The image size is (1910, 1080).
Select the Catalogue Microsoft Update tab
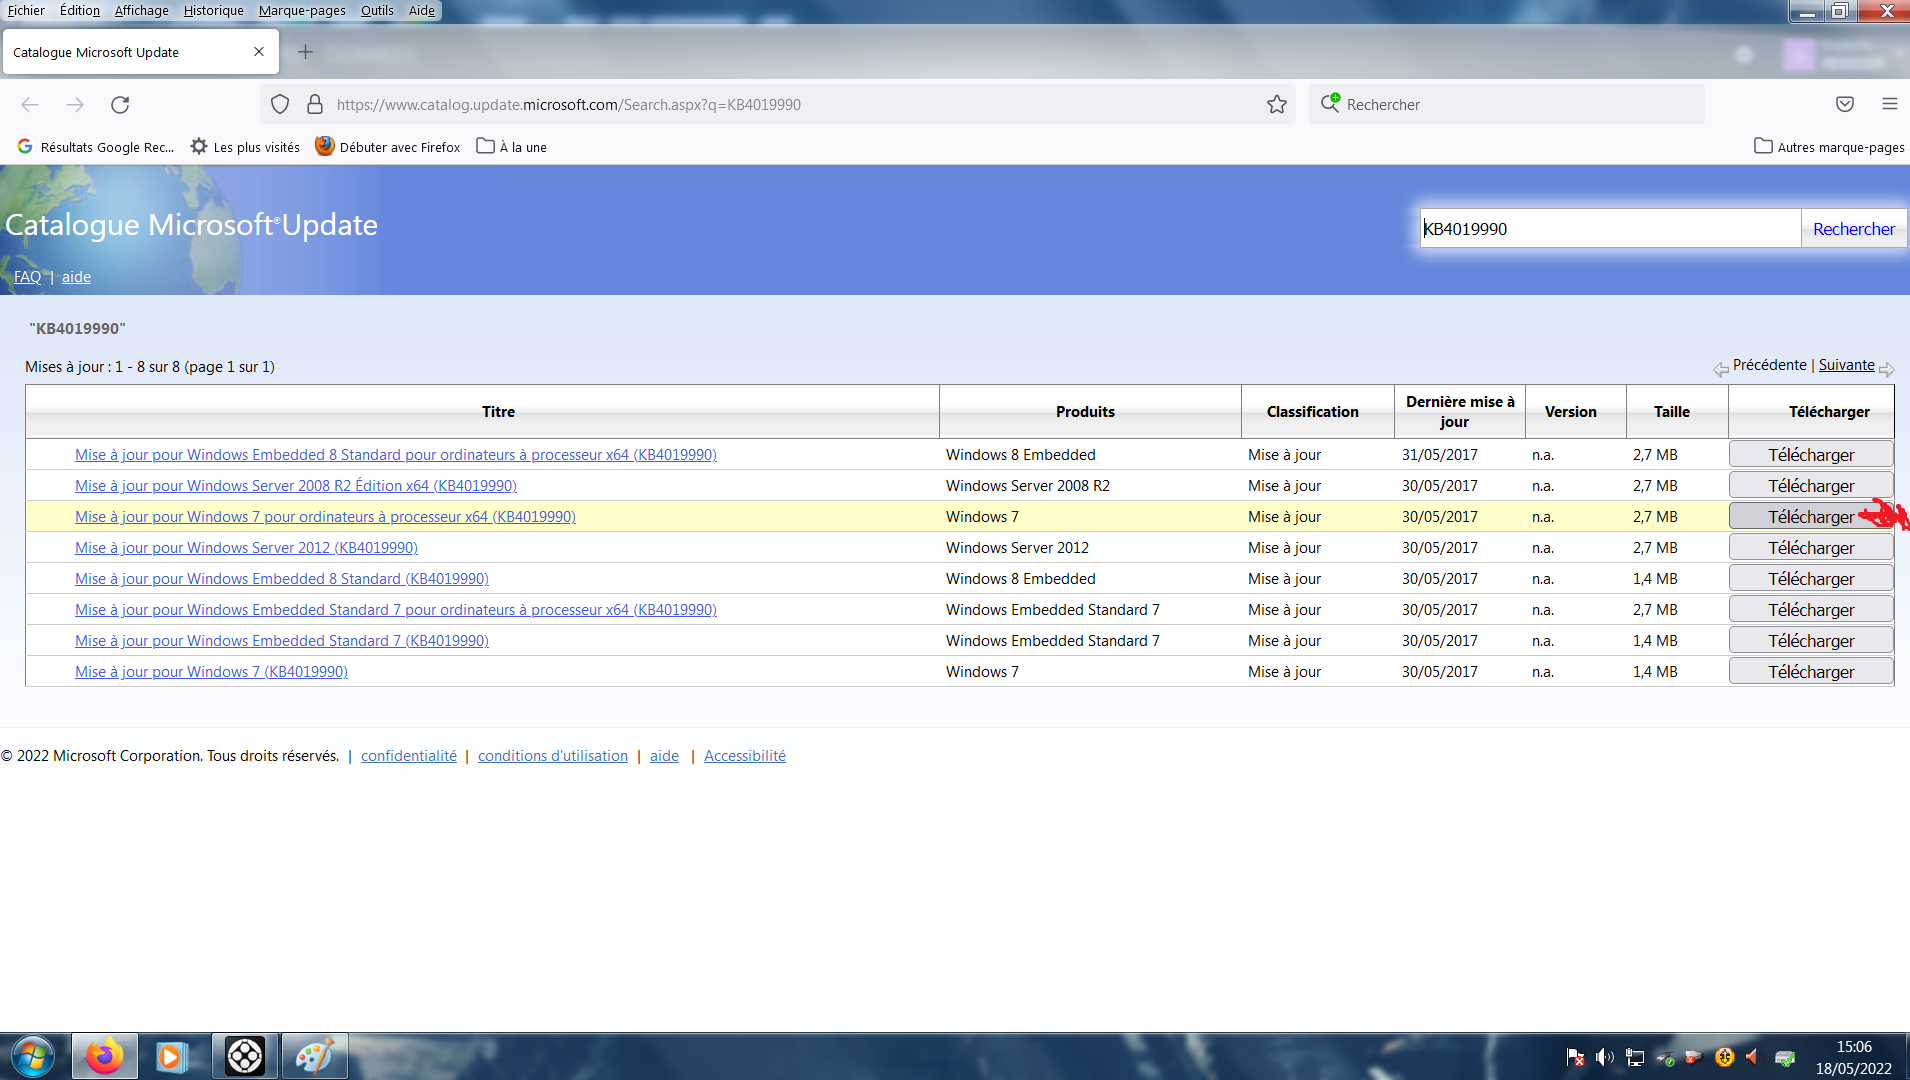coord(140,52)
